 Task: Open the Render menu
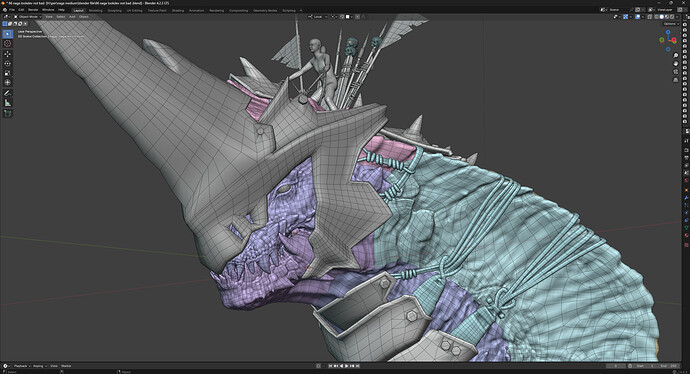click(33, 10)
